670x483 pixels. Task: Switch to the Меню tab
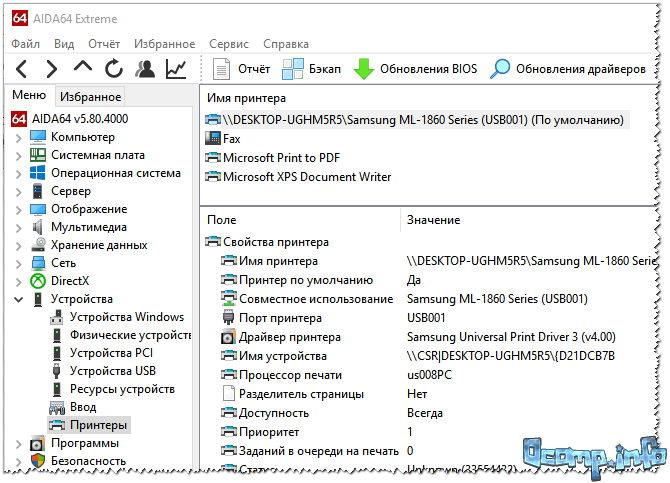coord(29,95)
